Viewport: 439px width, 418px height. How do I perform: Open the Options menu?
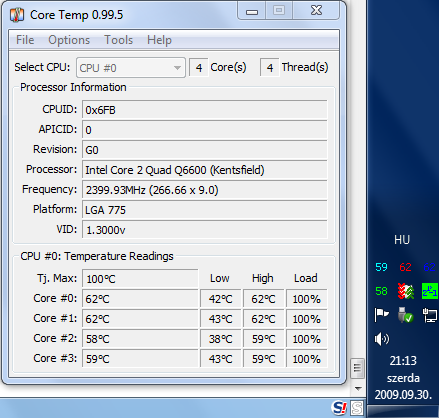tap(69, 40)
